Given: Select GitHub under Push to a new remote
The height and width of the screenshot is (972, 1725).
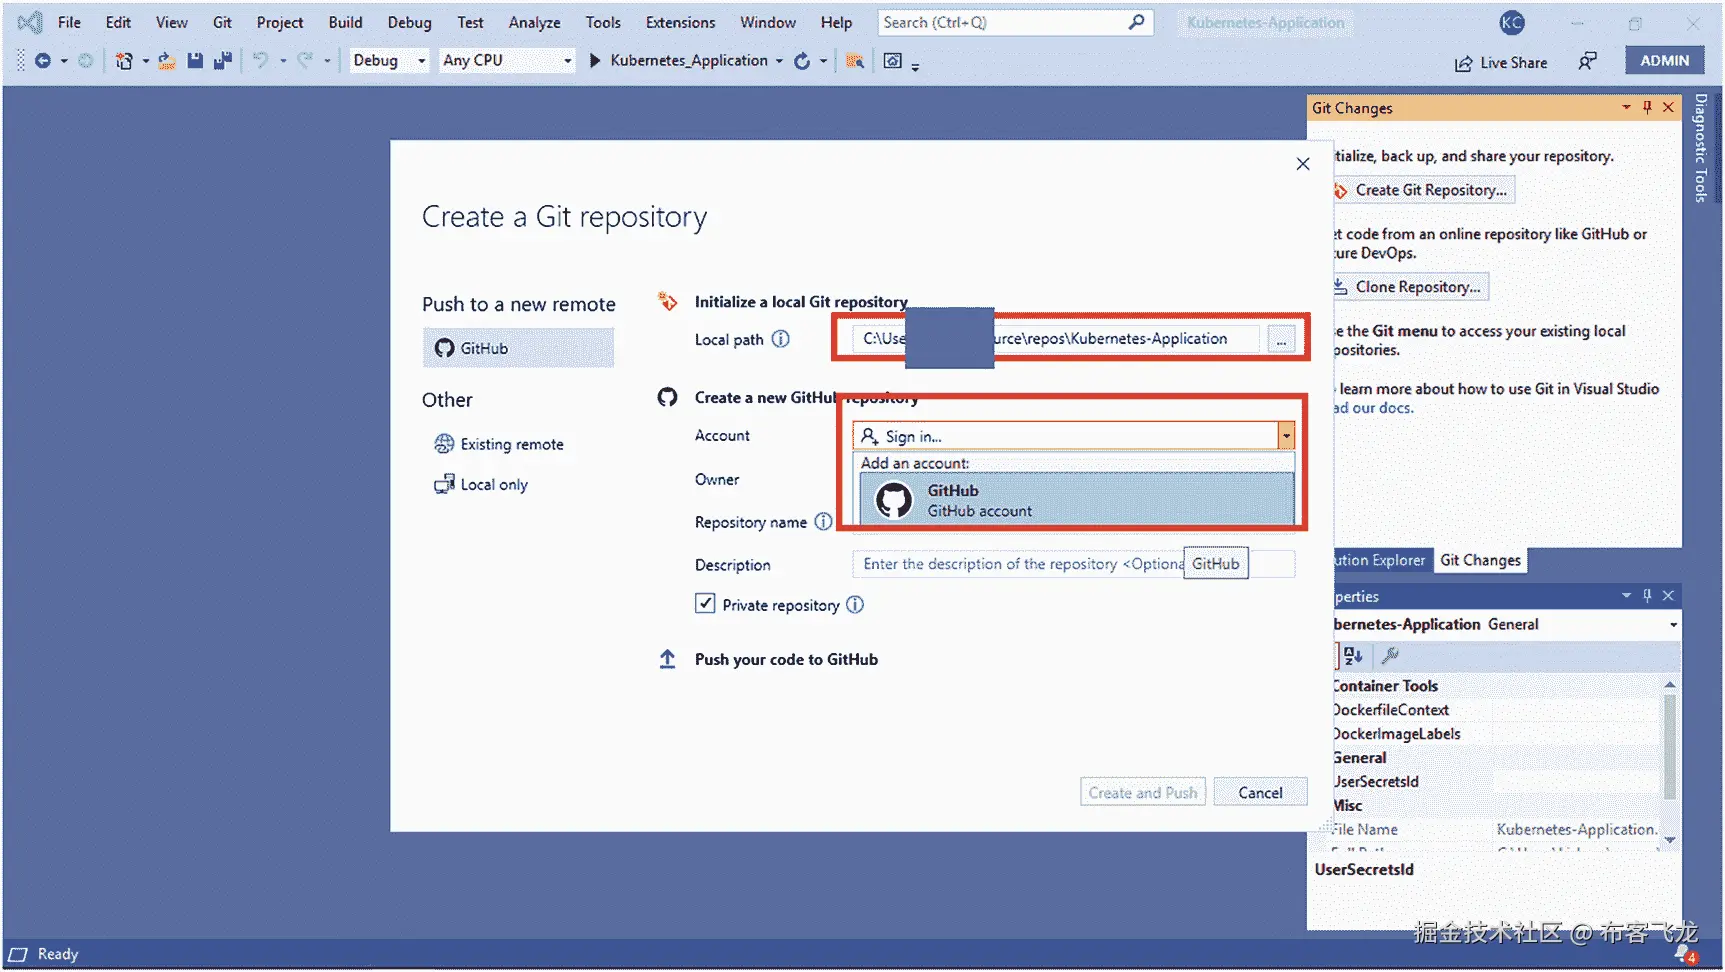Looking at the screenshot, I should coord(518,348).
